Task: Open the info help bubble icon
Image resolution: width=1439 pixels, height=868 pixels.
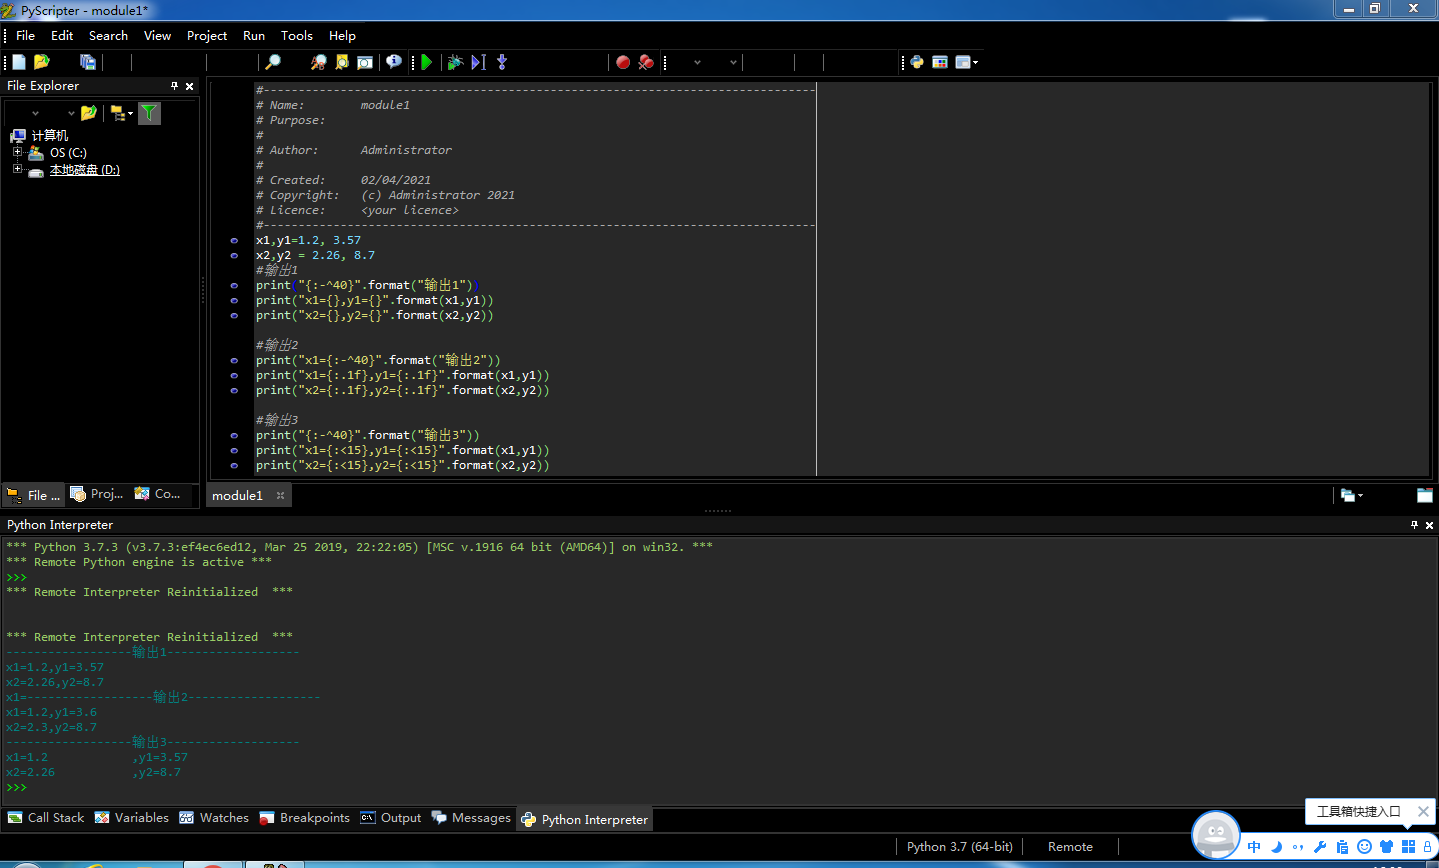Action: click(394, 62)
